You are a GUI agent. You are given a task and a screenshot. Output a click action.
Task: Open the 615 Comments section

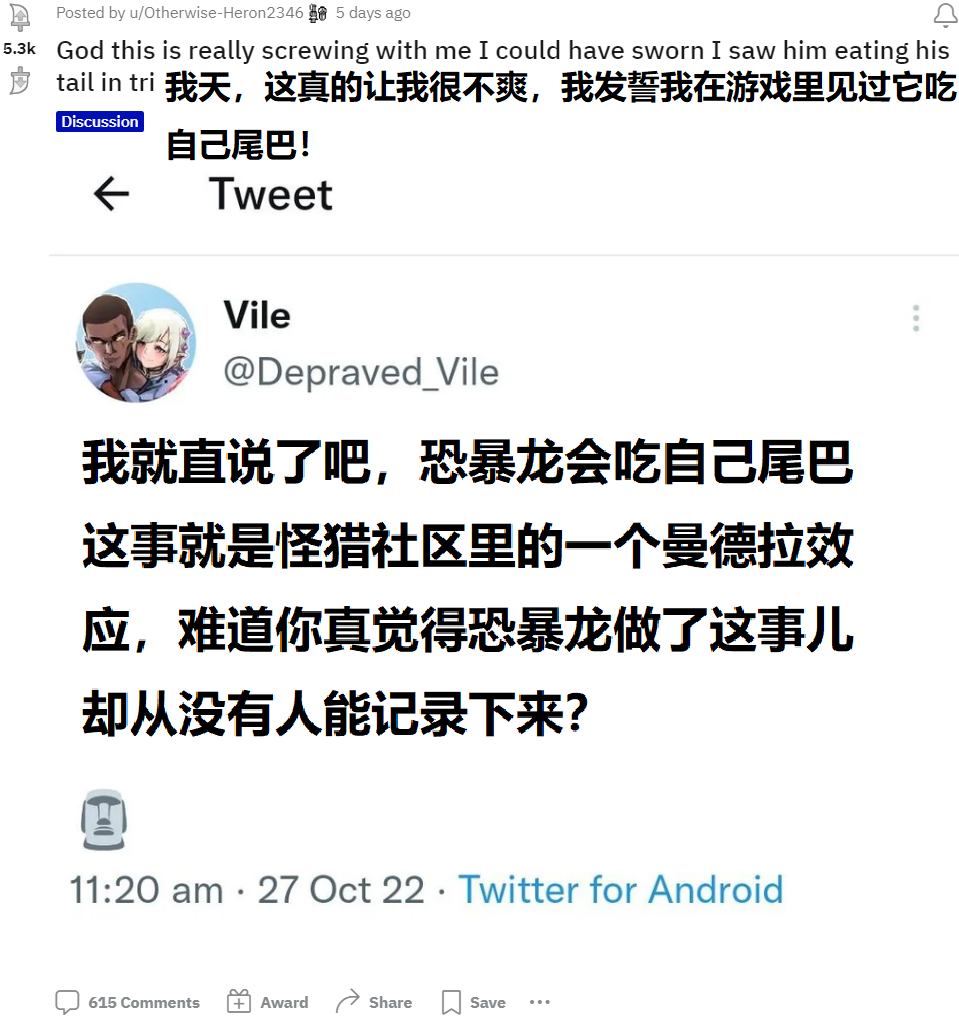(128, 1002)
